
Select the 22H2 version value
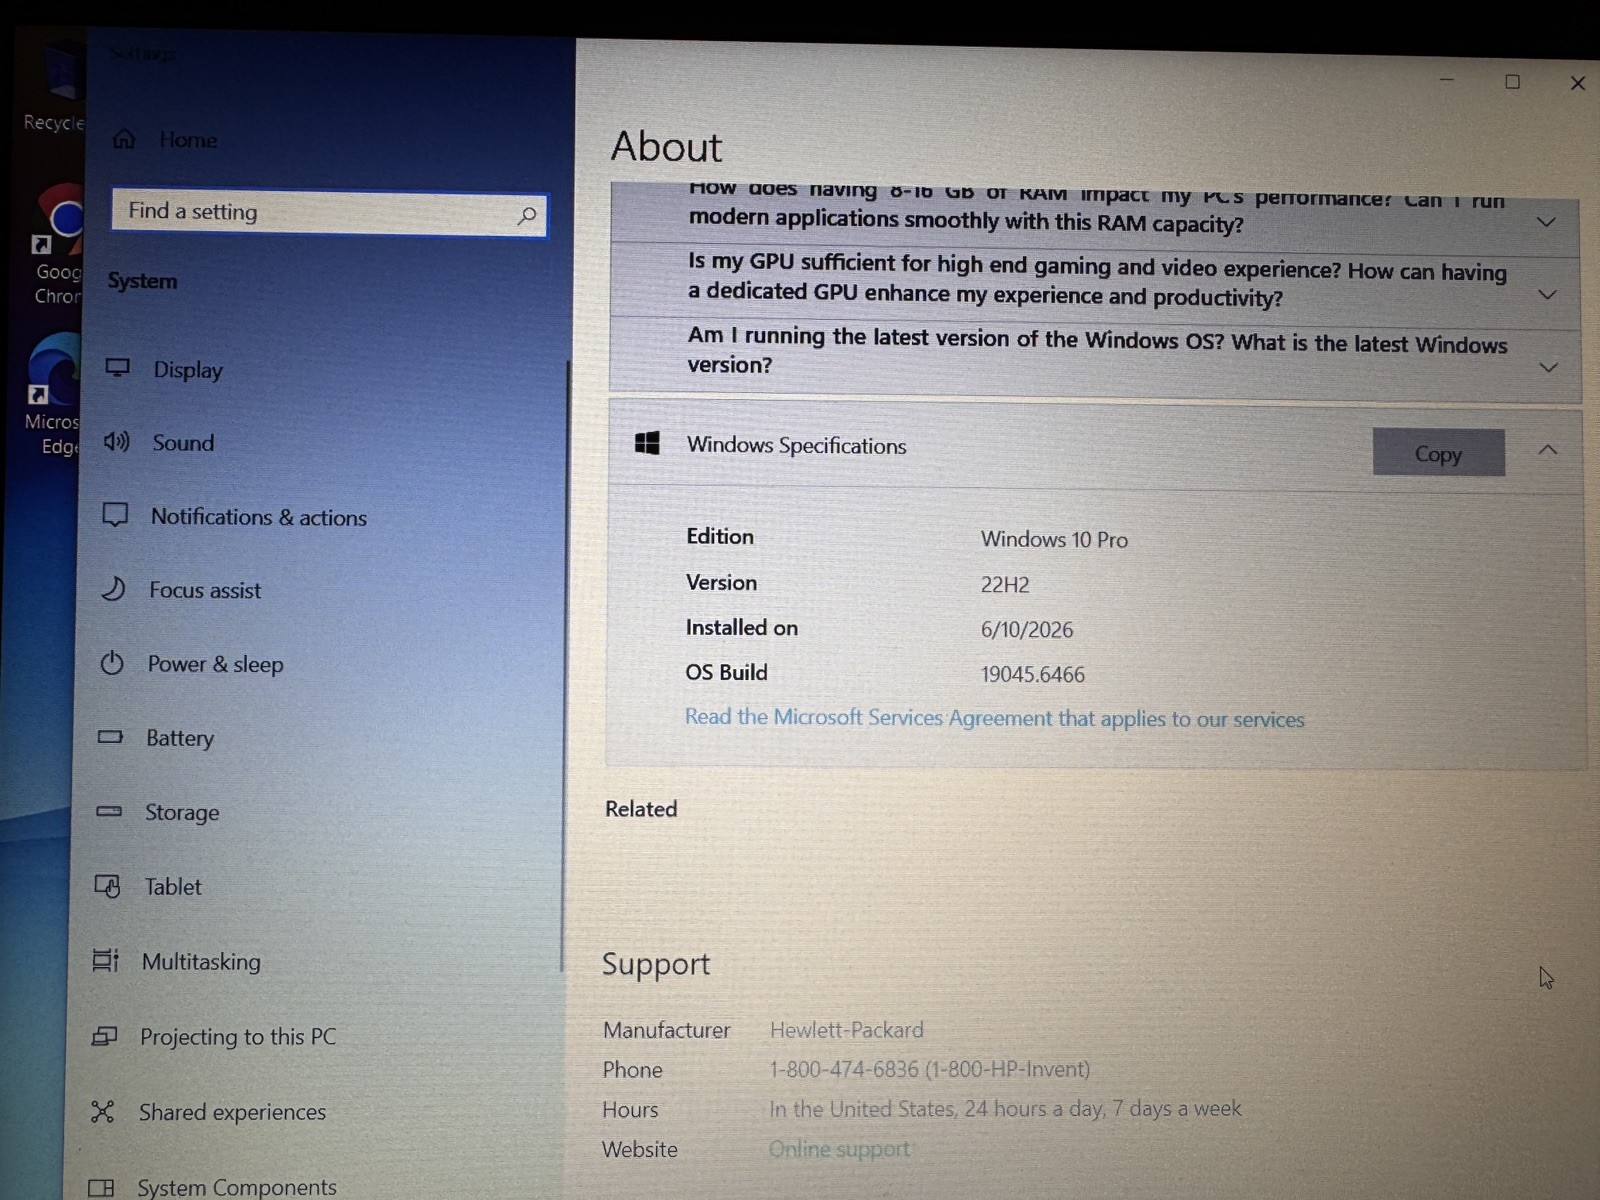1004,584
